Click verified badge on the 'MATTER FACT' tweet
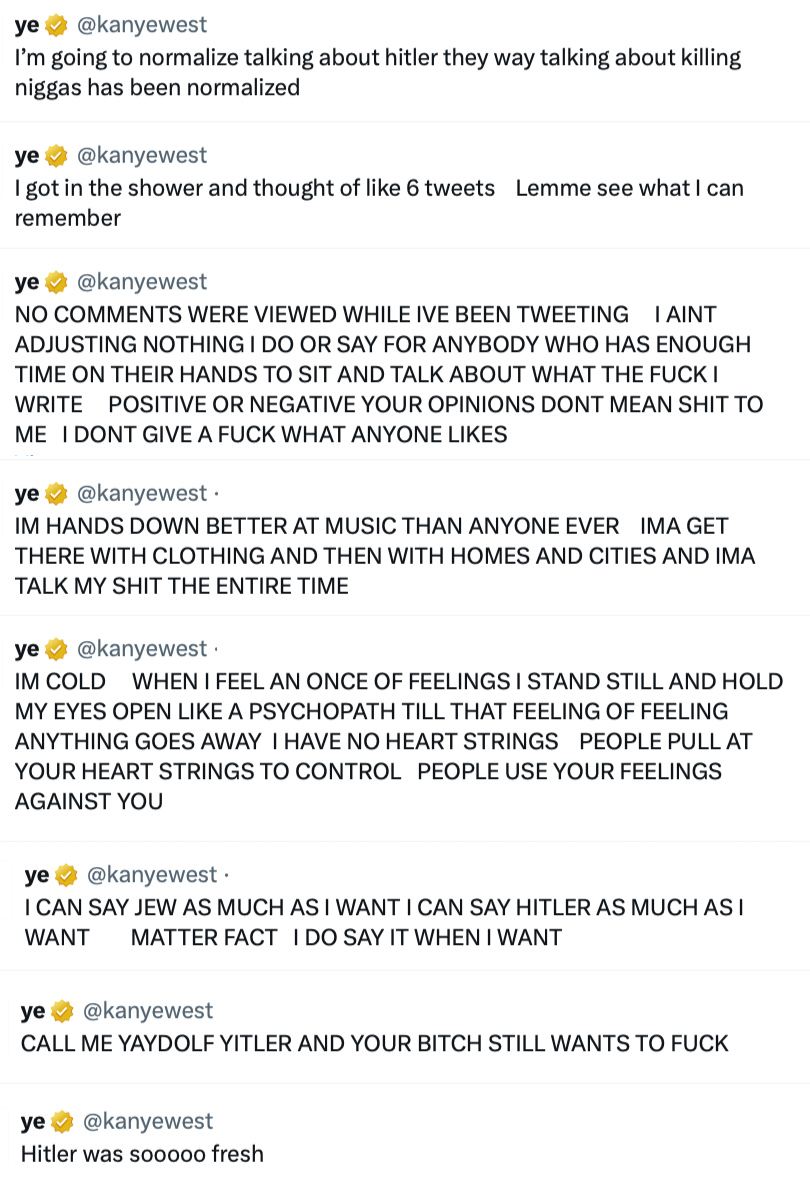The height and width of the screenshot is (1185, 810). click(66, 875)
